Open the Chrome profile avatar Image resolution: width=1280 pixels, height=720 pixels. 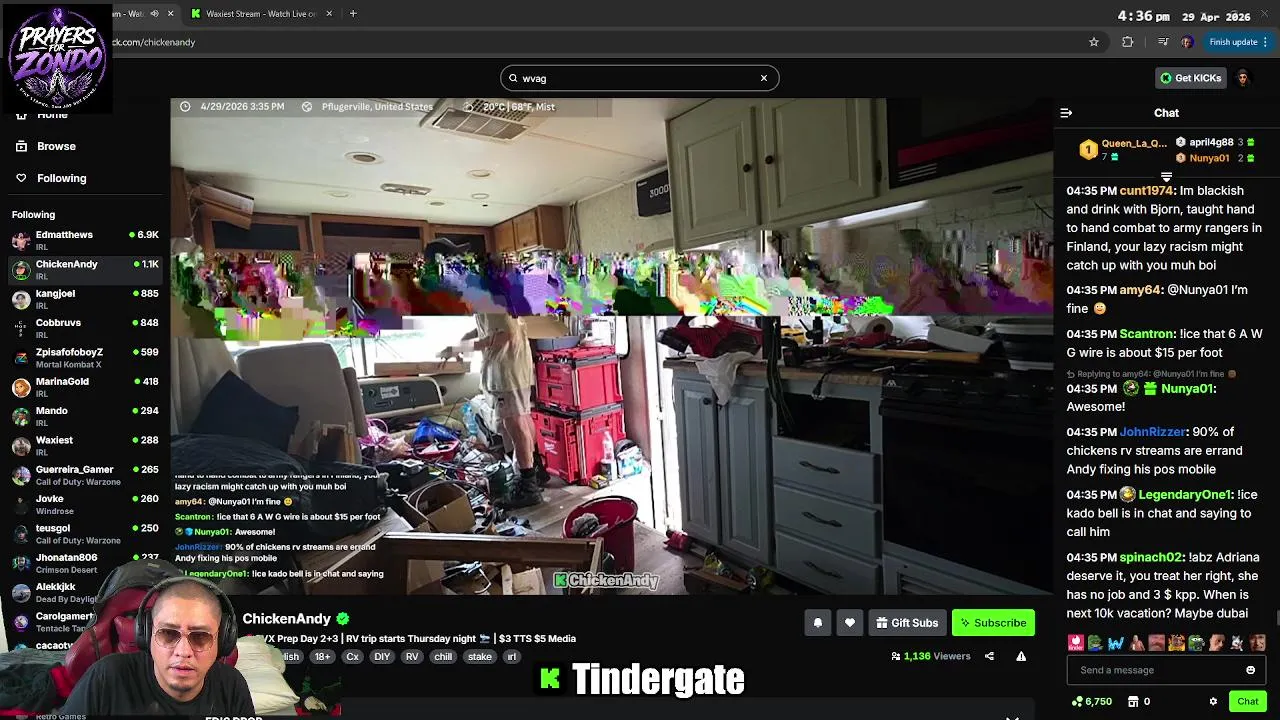(1187, 42)
